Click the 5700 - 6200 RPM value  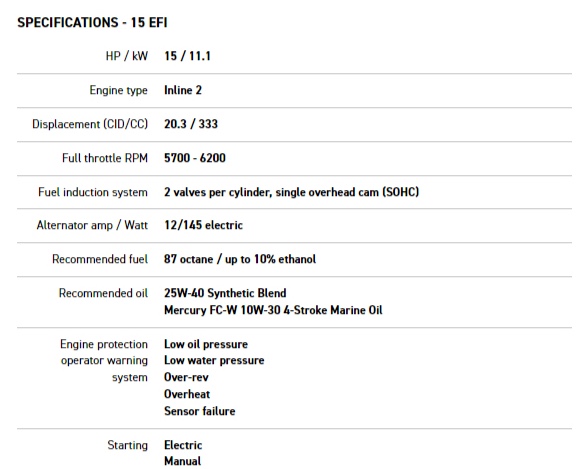coord(195,158)
